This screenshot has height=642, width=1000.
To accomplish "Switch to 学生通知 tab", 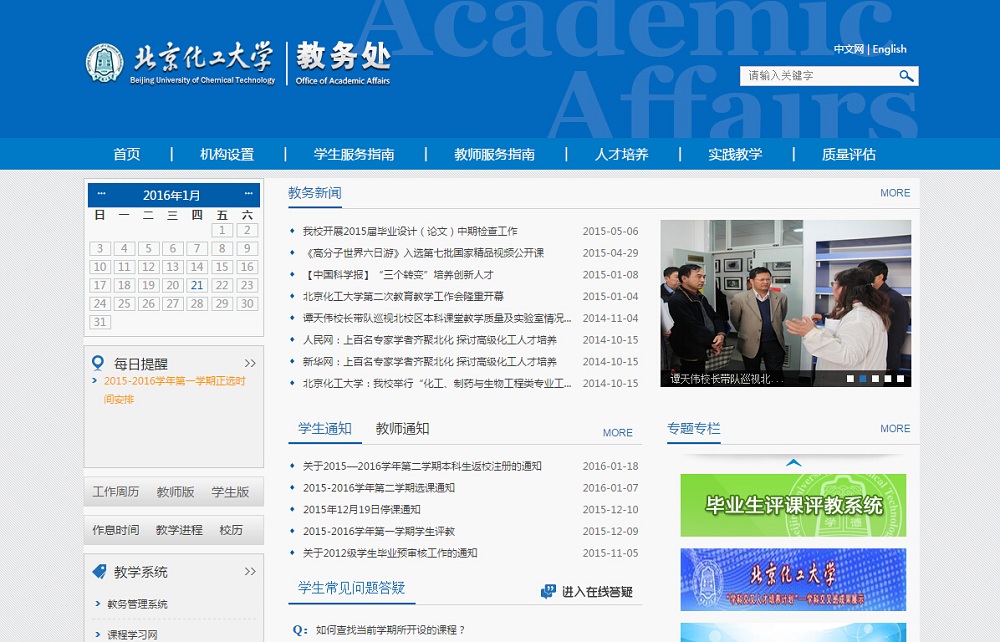I will 325,428.
